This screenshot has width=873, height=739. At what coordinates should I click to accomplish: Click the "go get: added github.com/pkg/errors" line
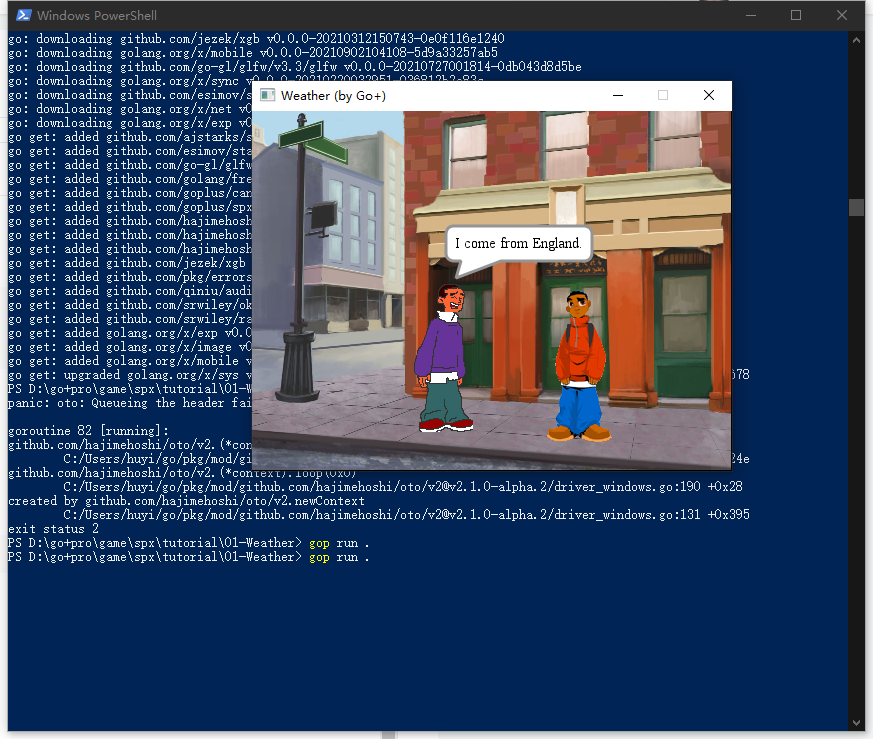(x=130, y=277)
